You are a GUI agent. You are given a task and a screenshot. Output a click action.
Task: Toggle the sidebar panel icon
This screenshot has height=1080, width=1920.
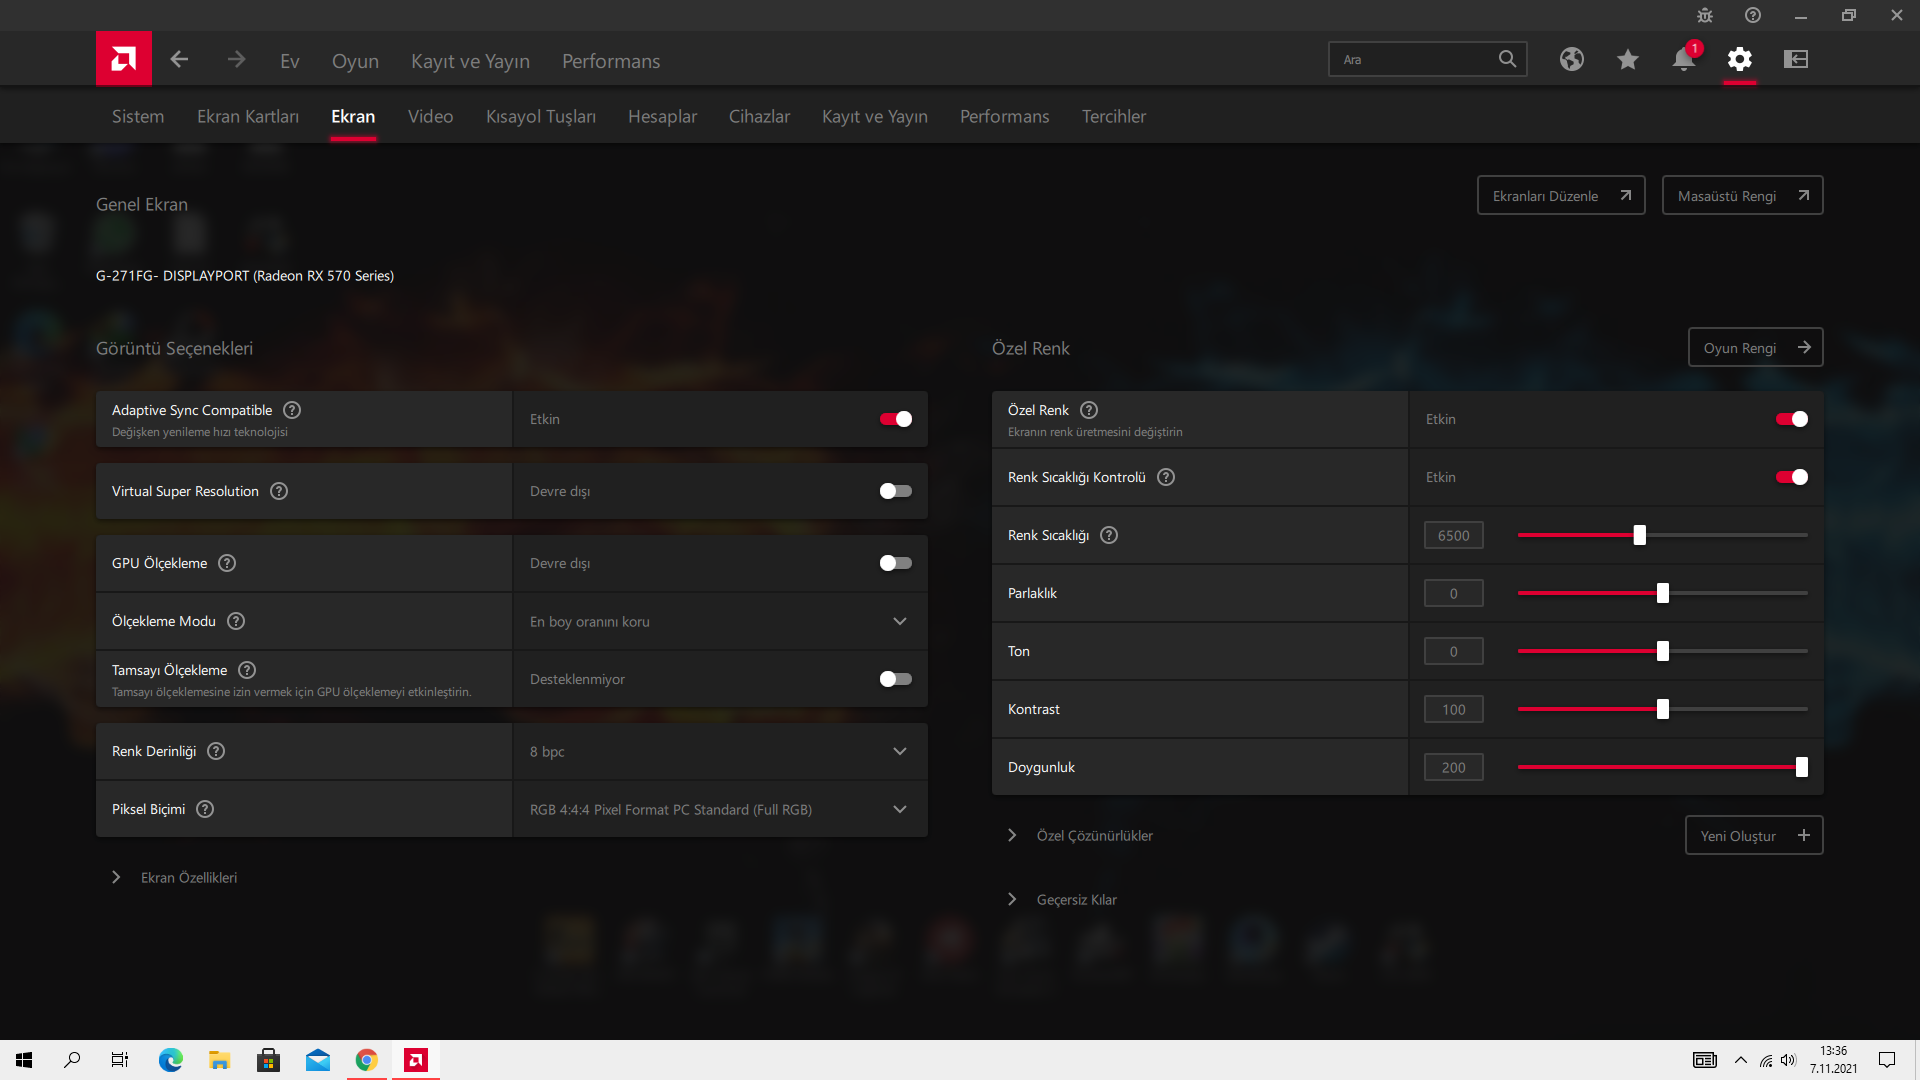1795,60
